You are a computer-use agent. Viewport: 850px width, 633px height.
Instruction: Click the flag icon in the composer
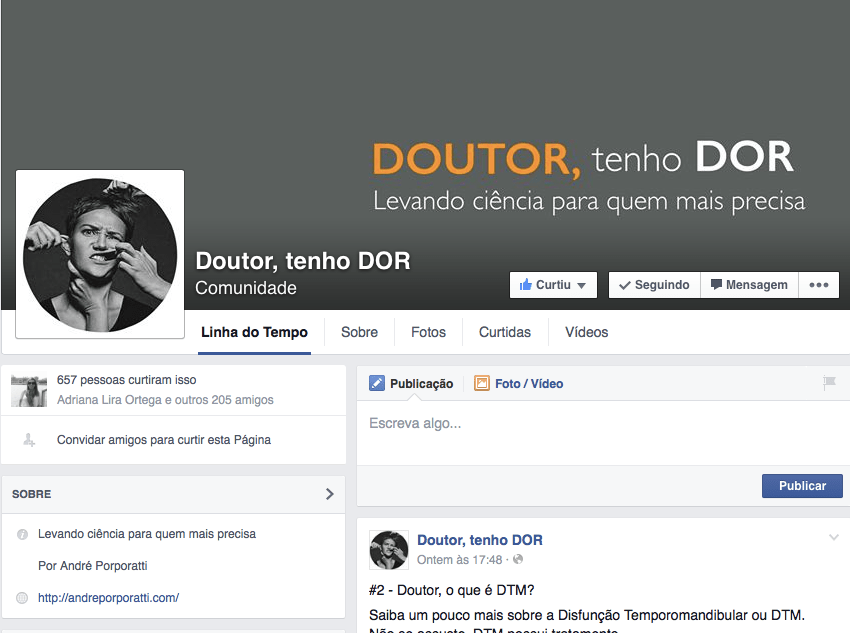828,383
